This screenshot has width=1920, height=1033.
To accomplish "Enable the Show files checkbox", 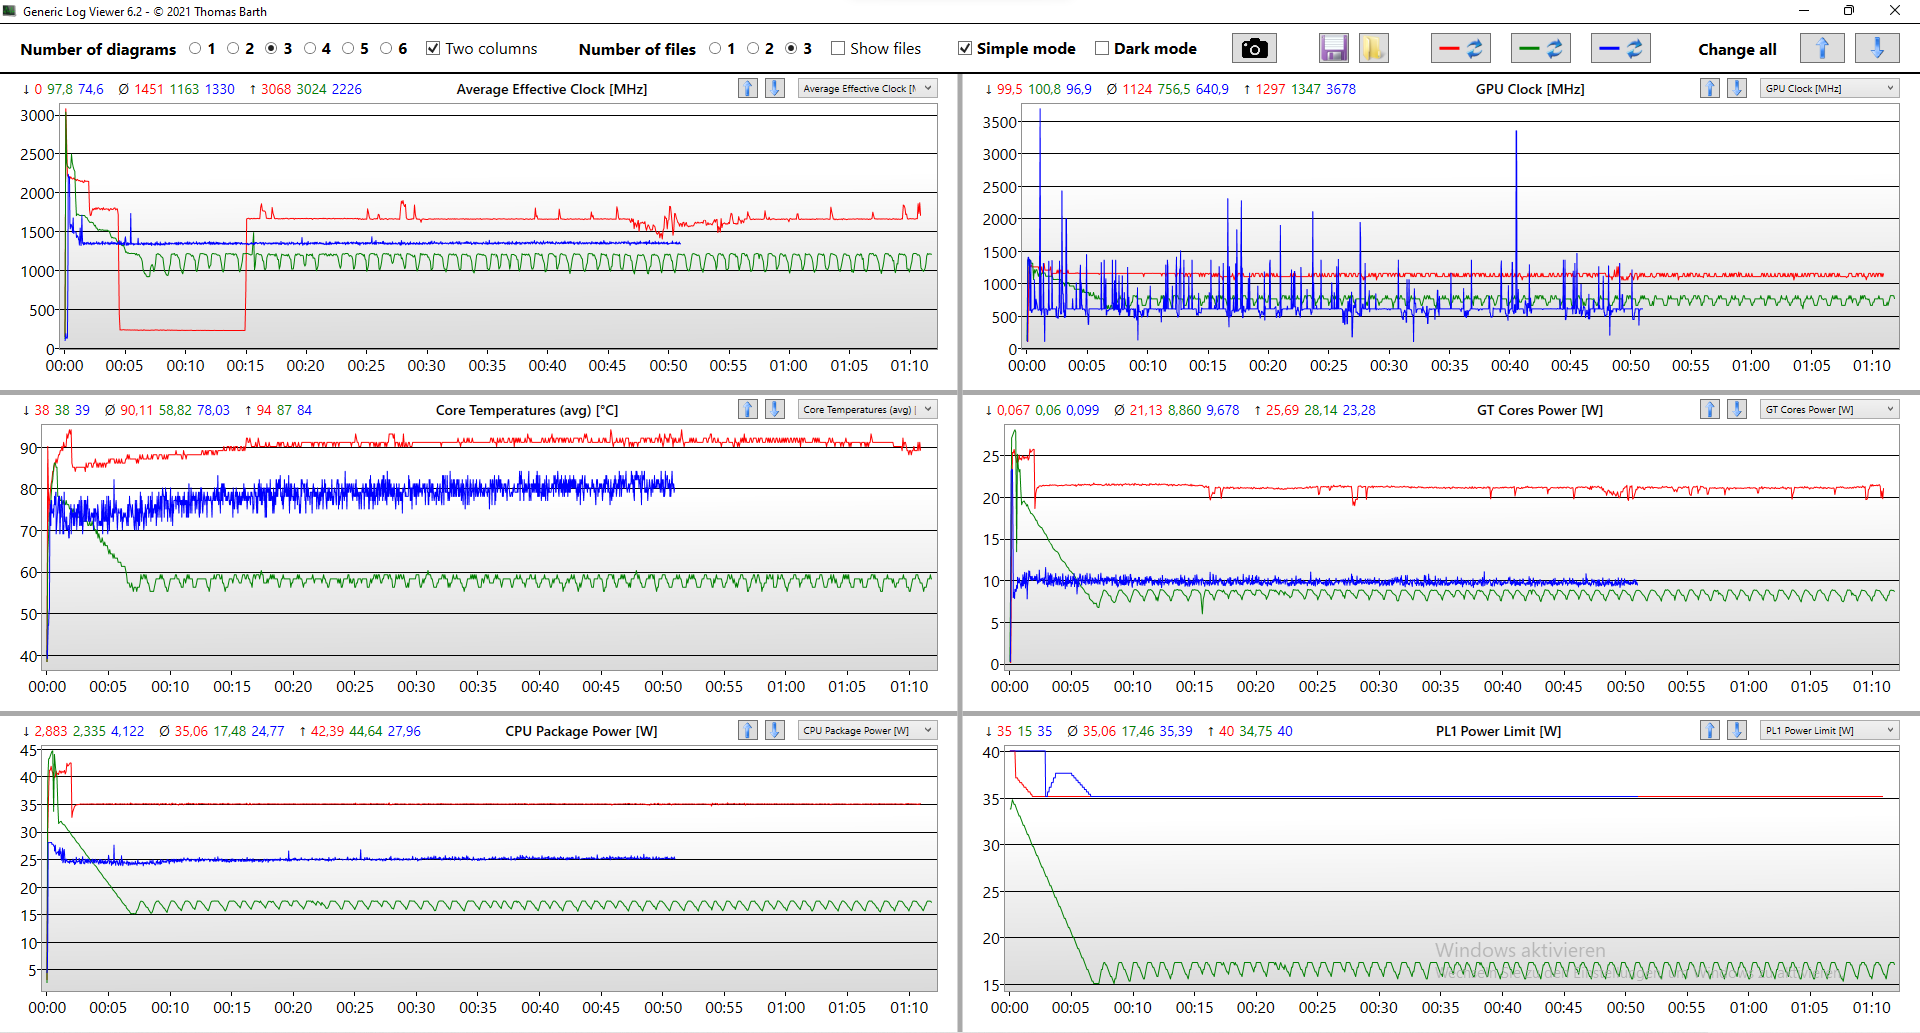I will coord(838,48).
